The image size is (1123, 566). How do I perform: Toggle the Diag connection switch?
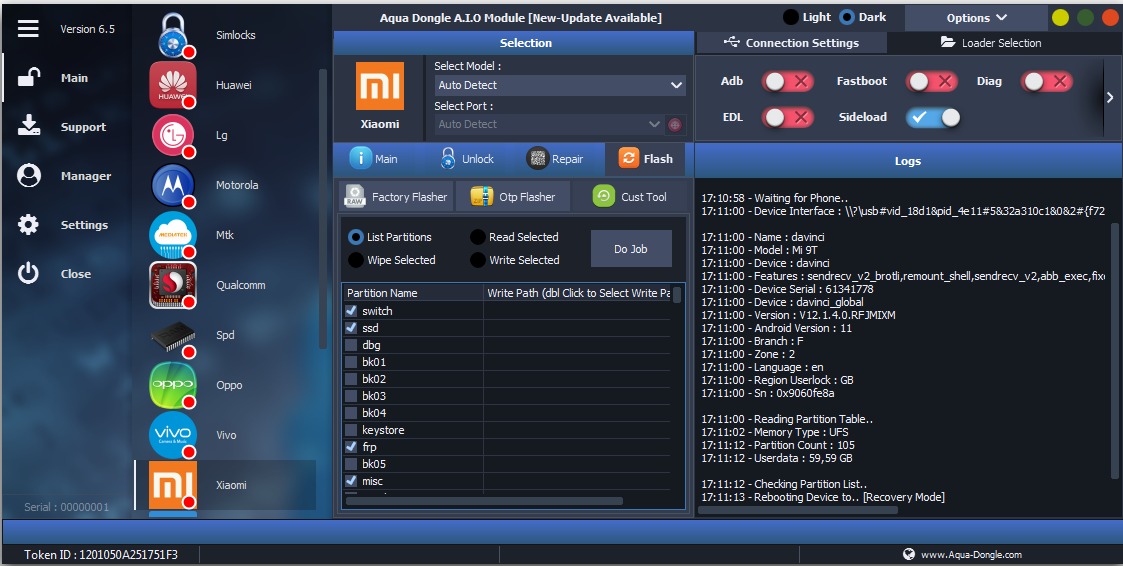click(x=1046, y=81)
